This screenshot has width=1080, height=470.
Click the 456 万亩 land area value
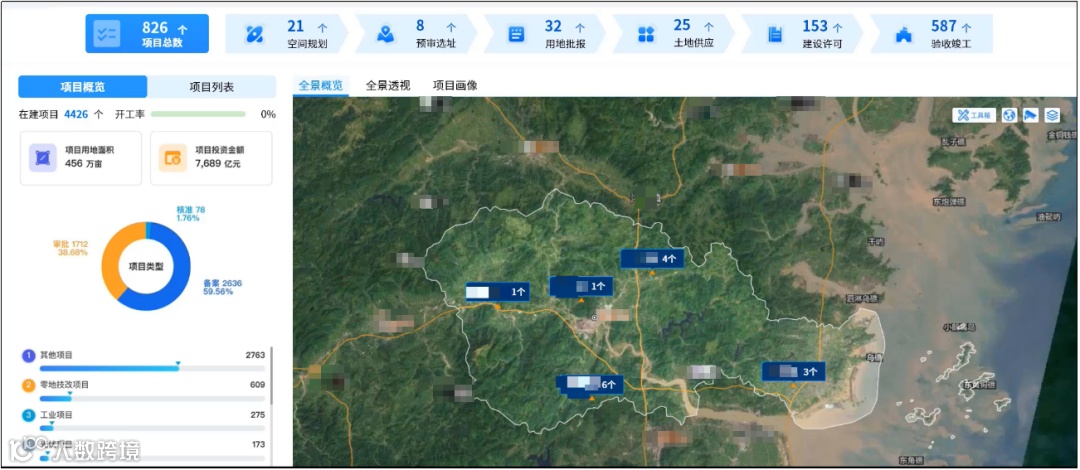[x=83, y=164]
